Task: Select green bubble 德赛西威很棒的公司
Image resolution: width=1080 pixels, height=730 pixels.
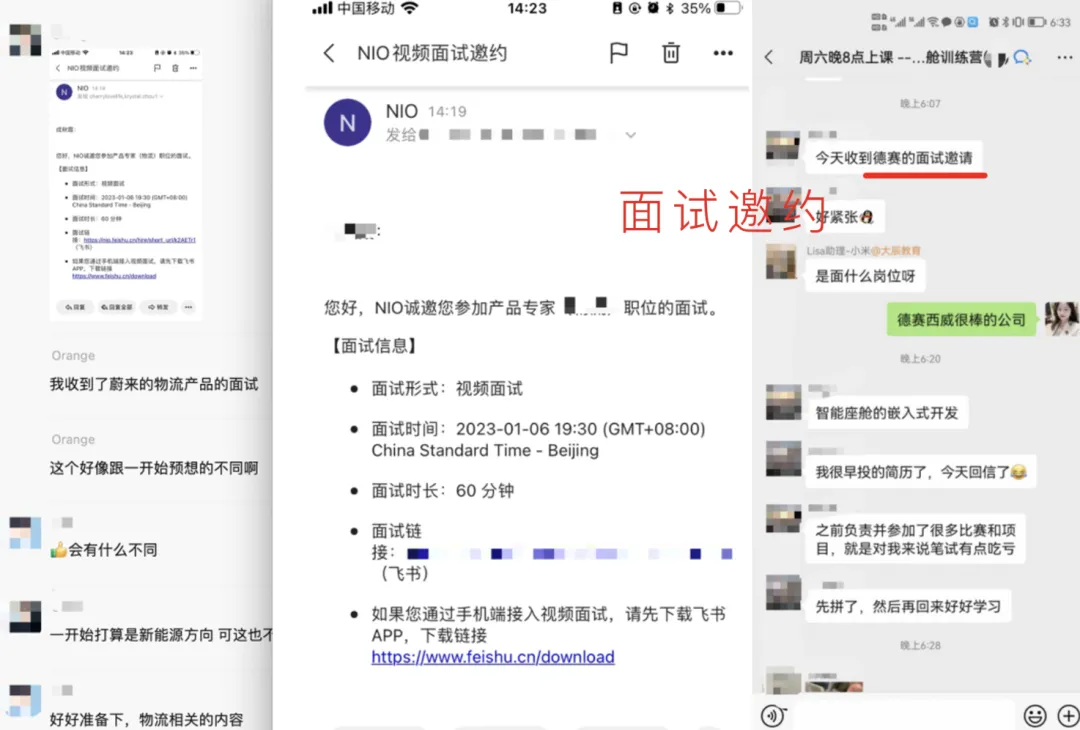Action: click(961, 320)
